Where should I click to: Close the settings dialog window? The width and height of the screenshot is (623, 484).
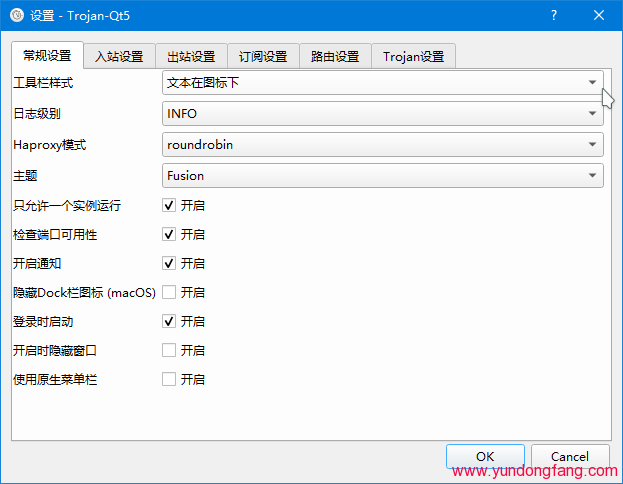point(599,15)
